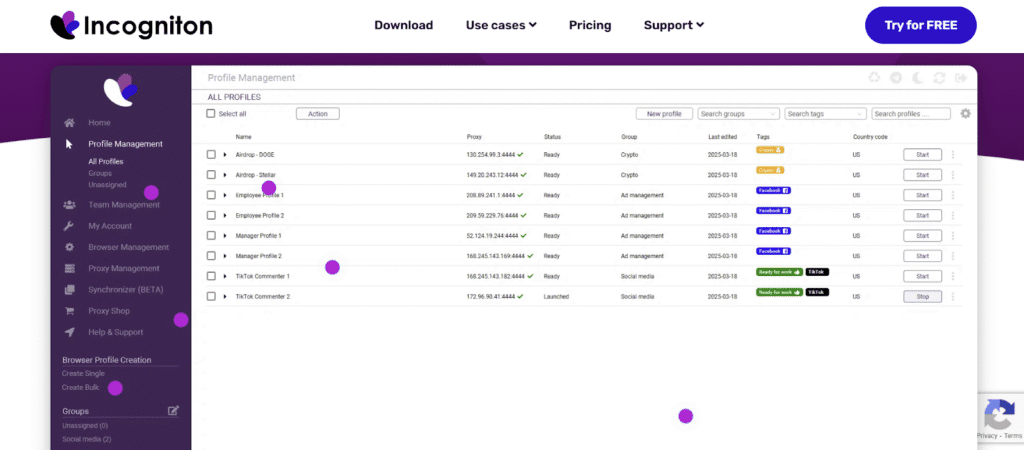Open Proxy Shop cart icon
Viewport: 1024px width, 450px height.
pyautogui.click(x=69, y=311)
